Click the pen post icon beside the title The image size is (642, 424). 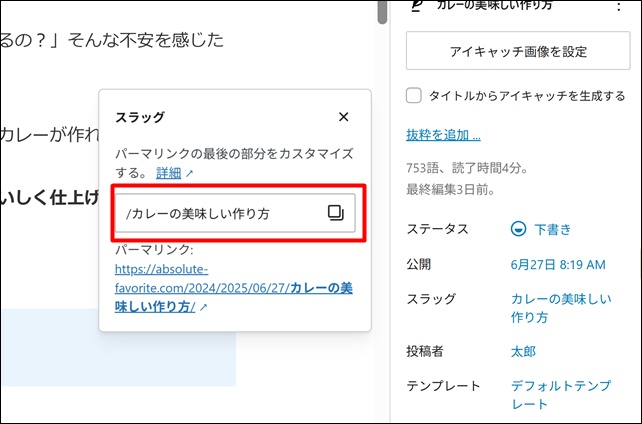coord(419,6)
